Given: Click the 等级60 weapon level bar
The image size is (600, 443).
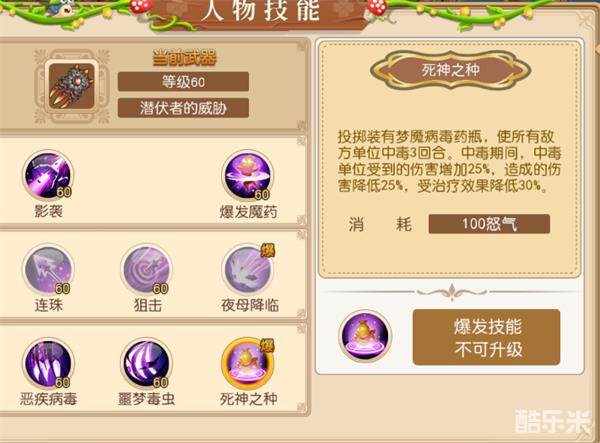Looking at the screenshot, I should pos(183,81).
